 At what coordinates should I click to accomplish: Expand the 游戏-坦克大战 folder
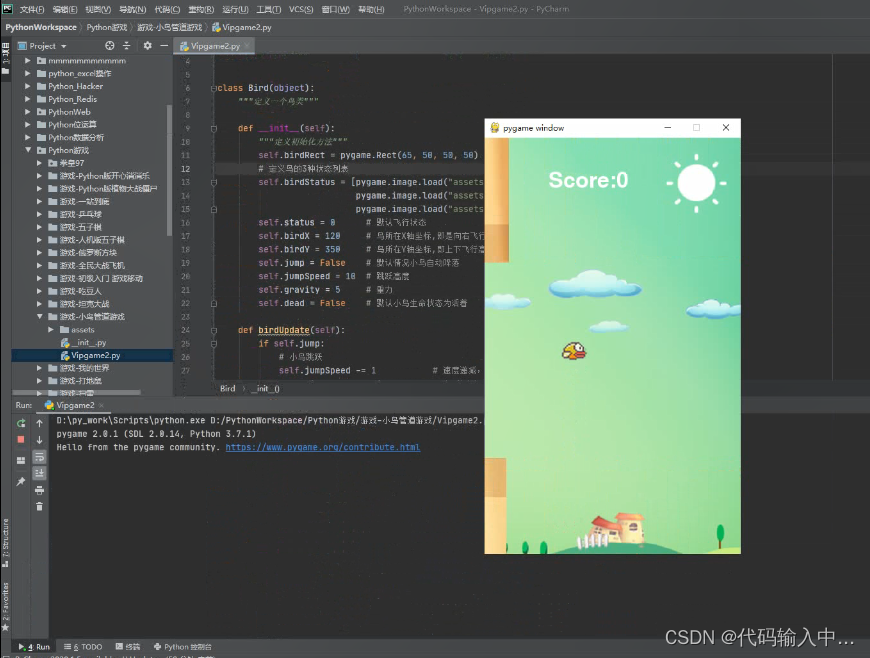pos(39,303)
